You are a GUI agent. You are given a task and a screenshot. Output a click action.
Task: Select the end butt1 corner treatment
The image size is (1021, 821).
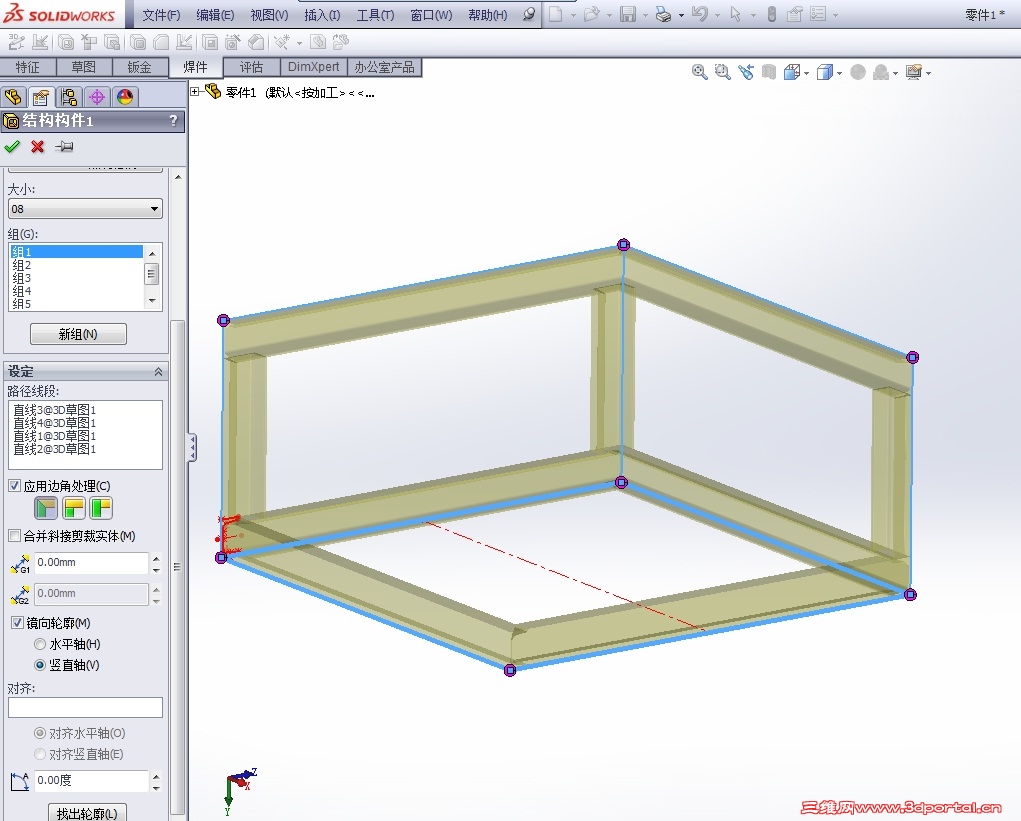[74, 508]
